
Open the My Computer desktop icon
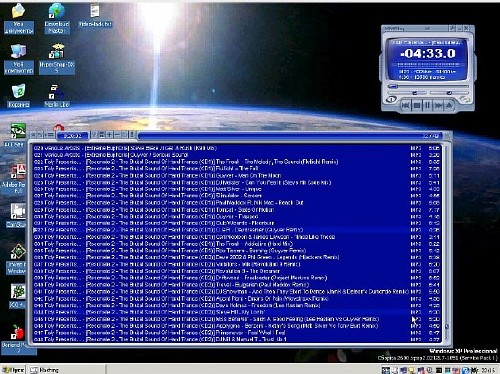(19, 59)
